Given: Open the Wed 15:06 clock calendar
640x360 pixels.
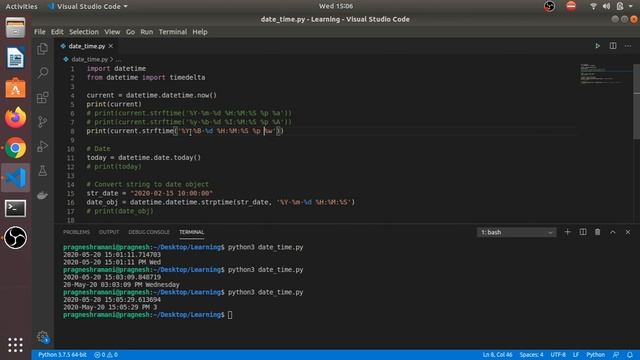Looking at the screenshot, I should (x=336, y=6).
